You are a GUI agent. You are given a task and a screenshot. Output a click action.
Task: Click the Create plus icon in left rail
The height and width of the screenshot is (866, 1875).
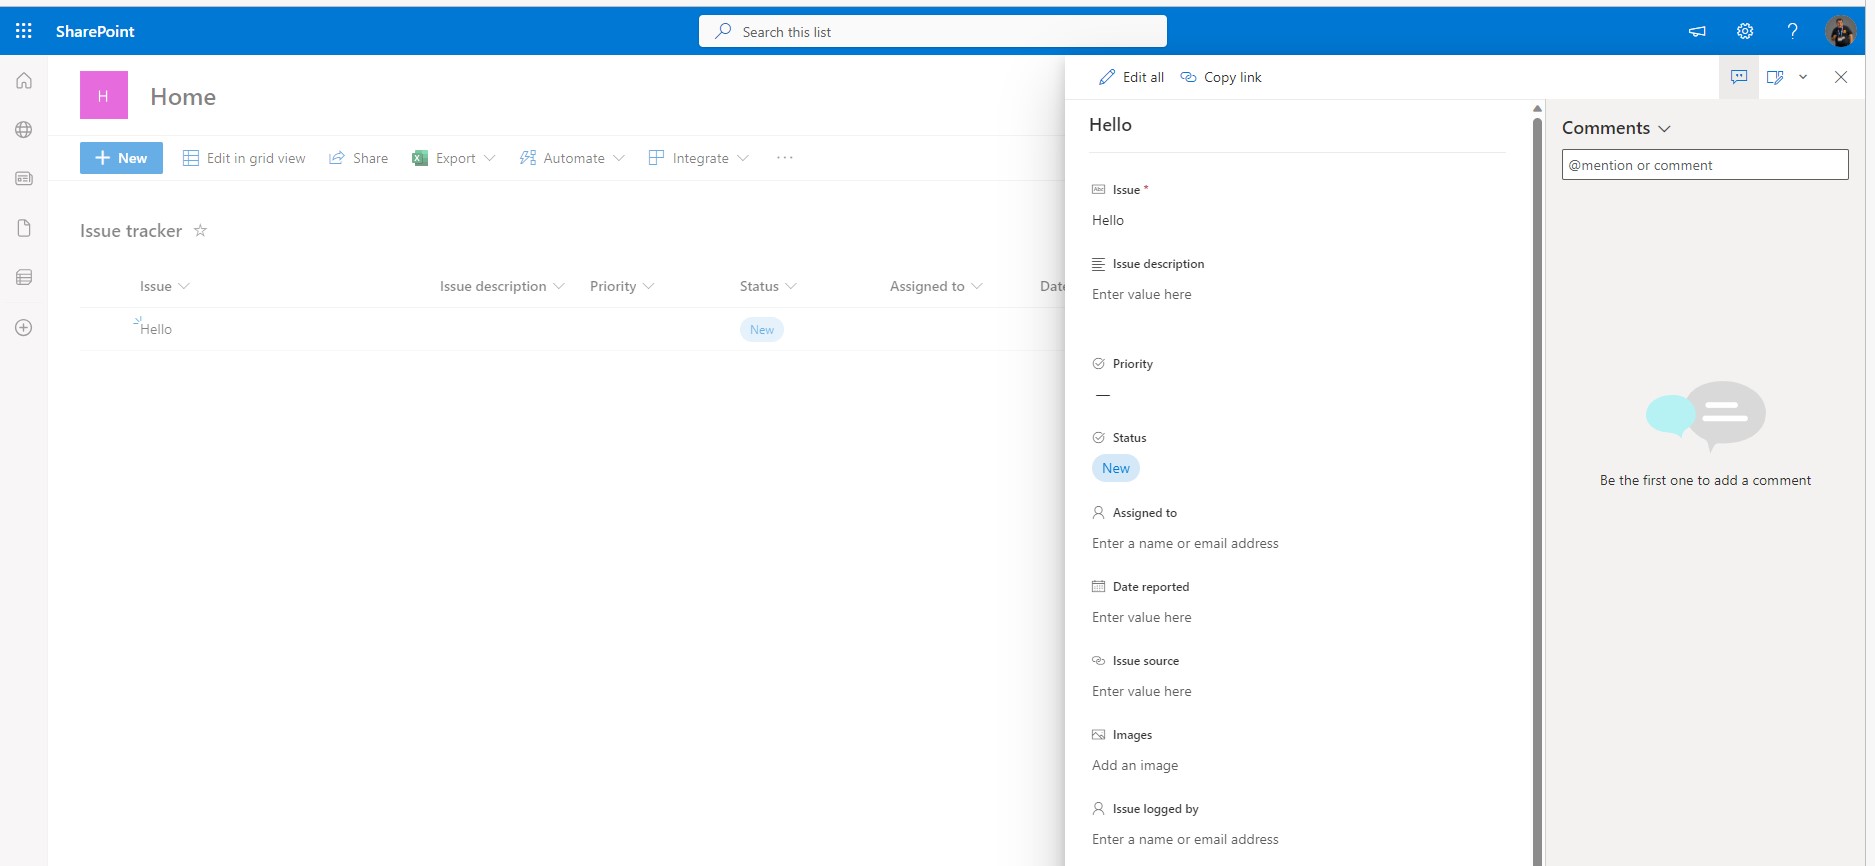click(x=24, y=328)
